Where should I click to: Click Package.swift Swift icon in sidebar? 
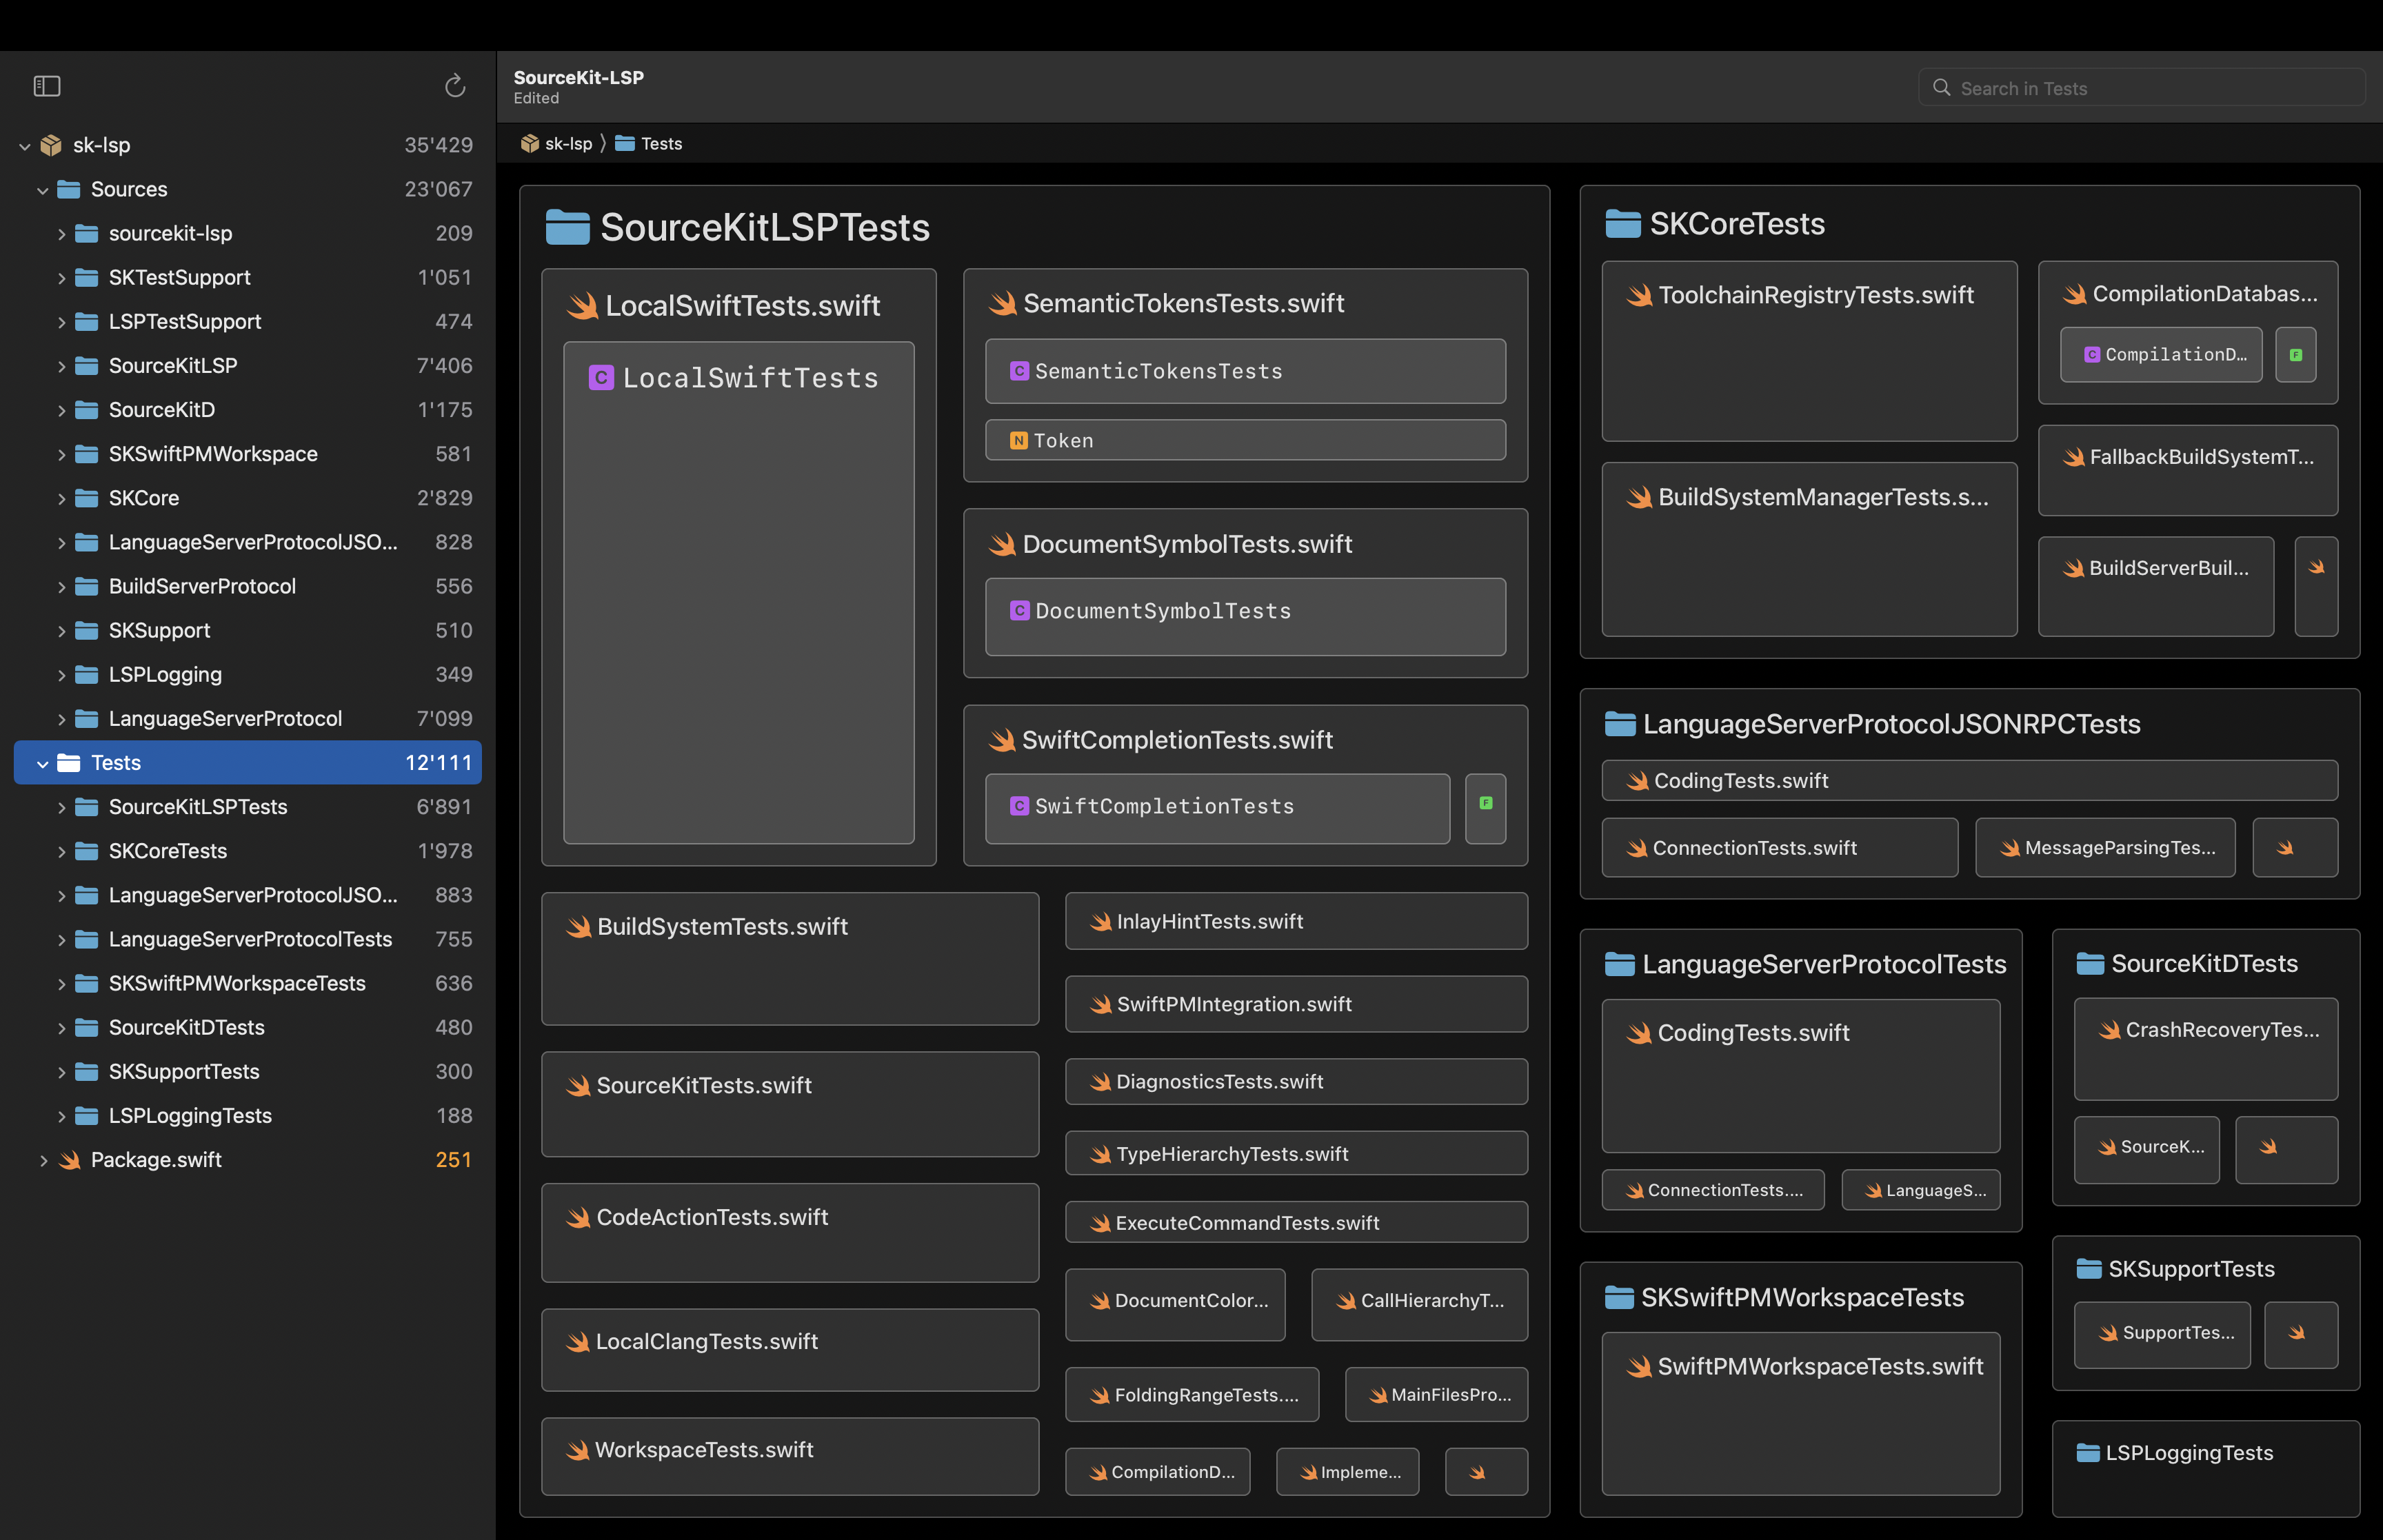click(69, 1160)
